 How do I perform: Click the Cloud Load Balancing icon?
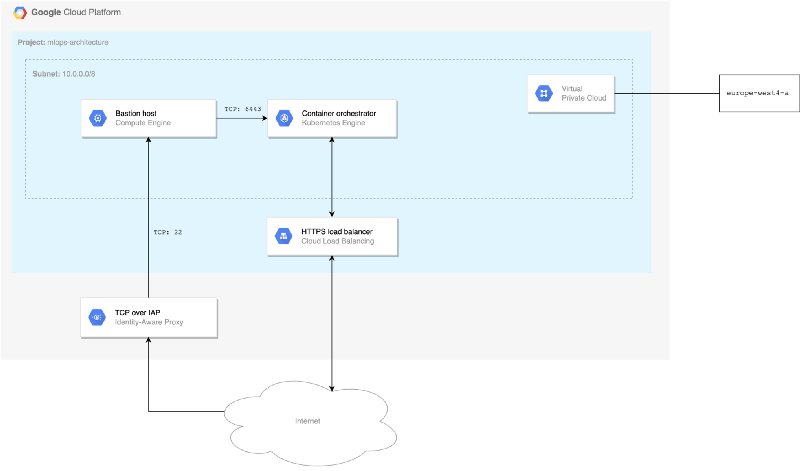(283, 237)
